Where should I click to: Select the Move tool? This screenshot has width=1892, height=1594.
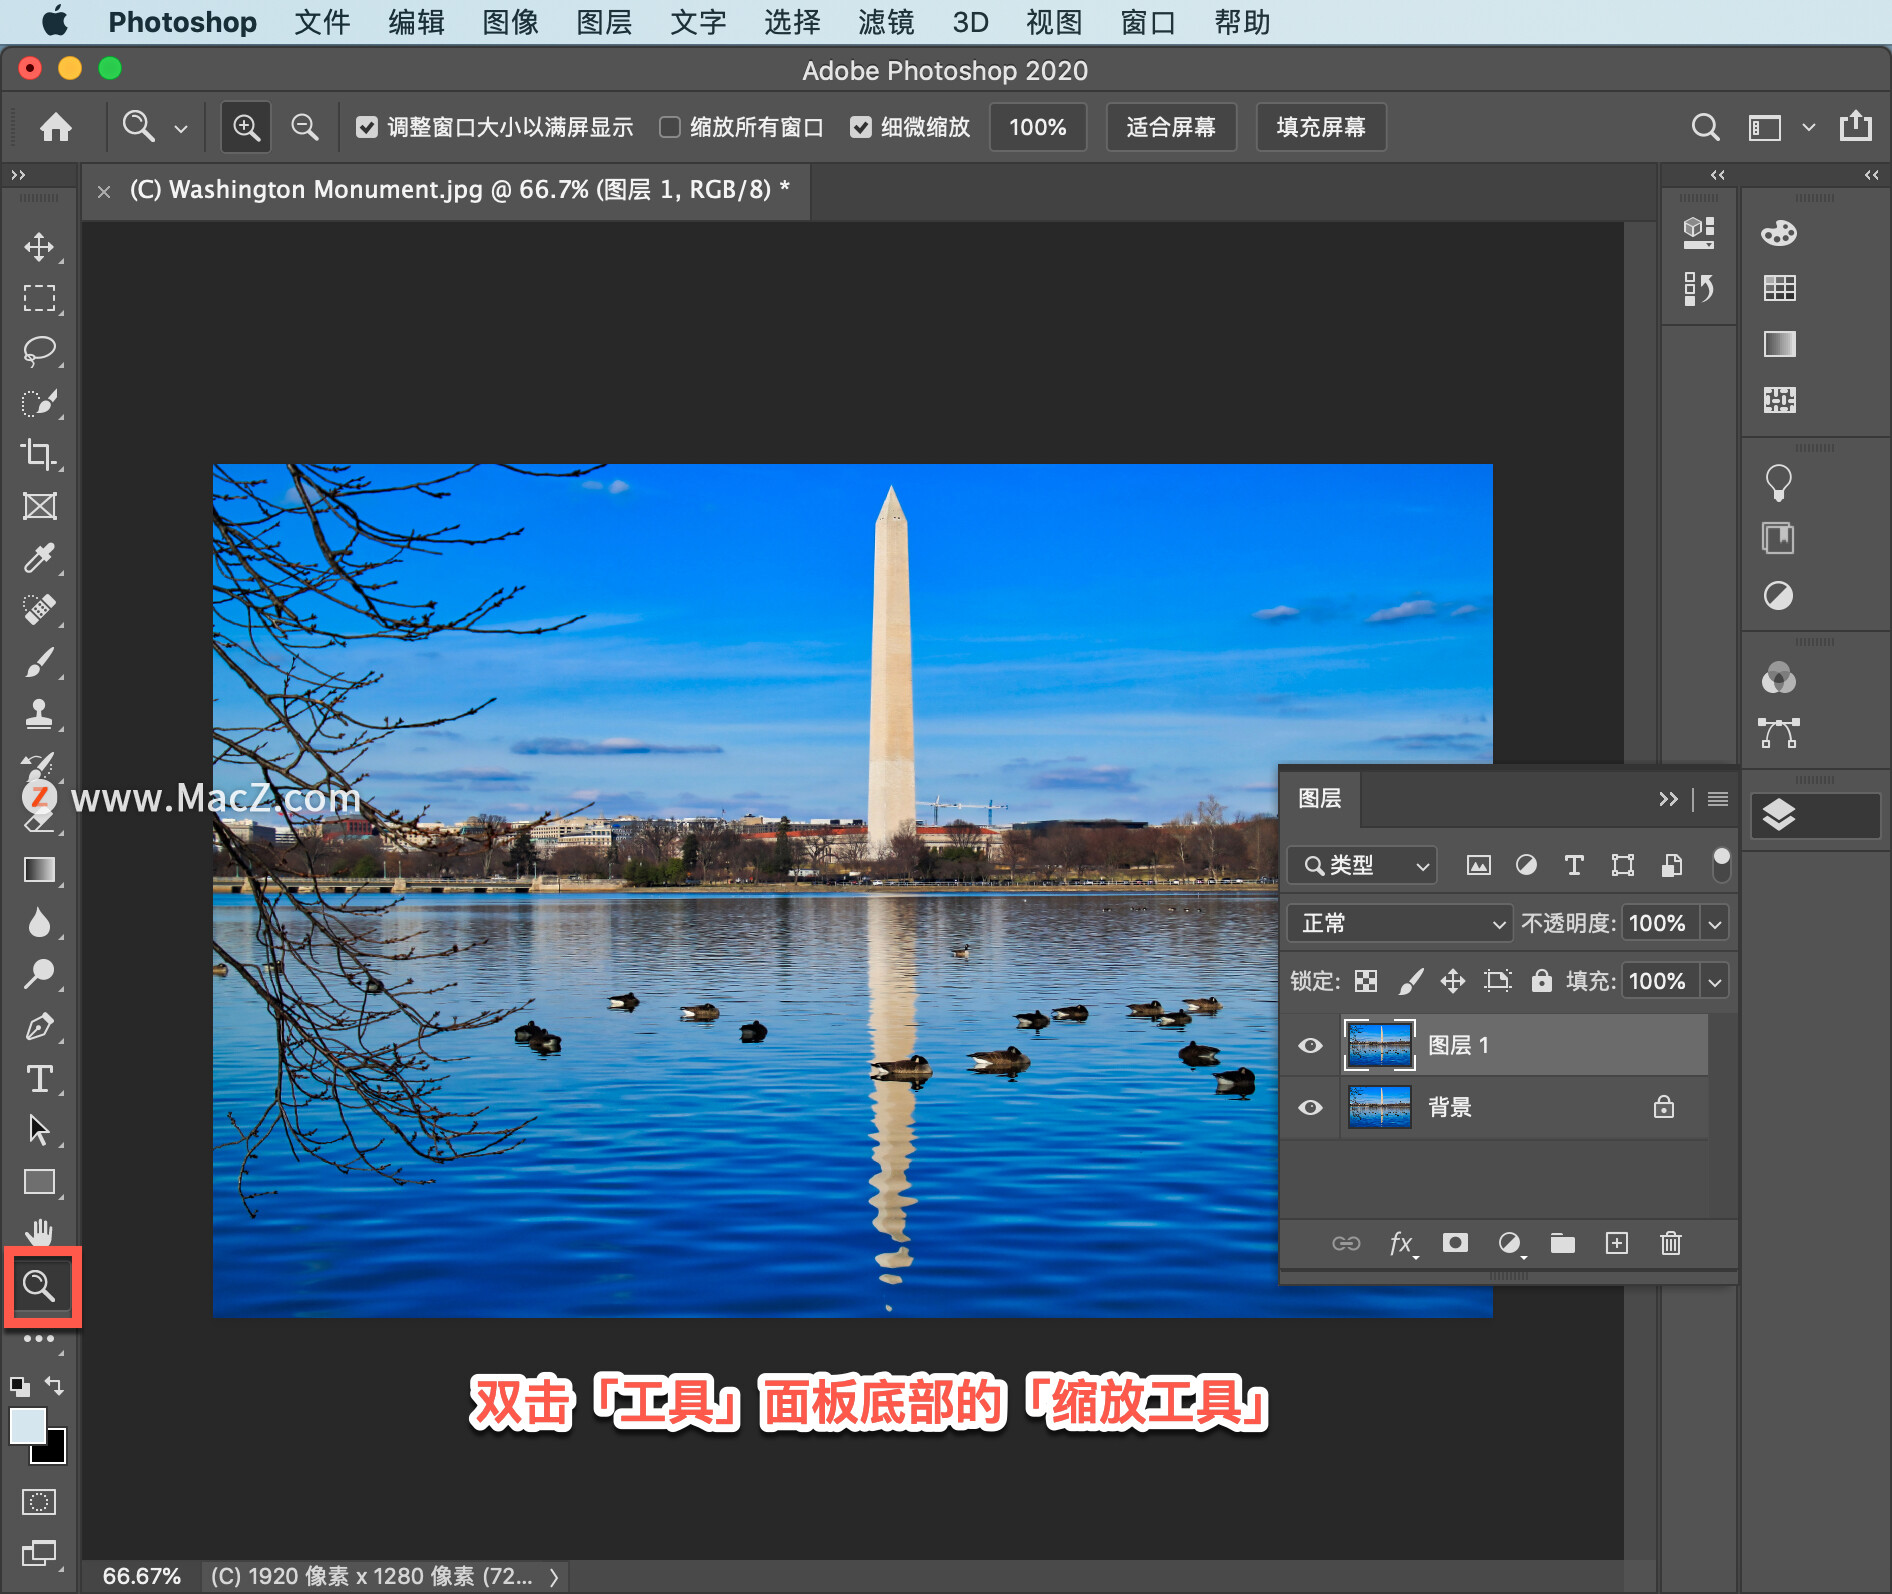tap(39, 247)
